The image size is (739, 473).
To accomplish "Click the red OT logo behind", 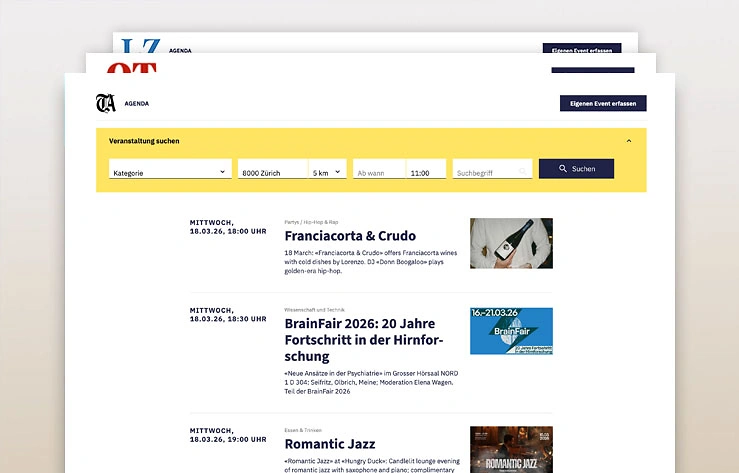I will pos(133,68).
